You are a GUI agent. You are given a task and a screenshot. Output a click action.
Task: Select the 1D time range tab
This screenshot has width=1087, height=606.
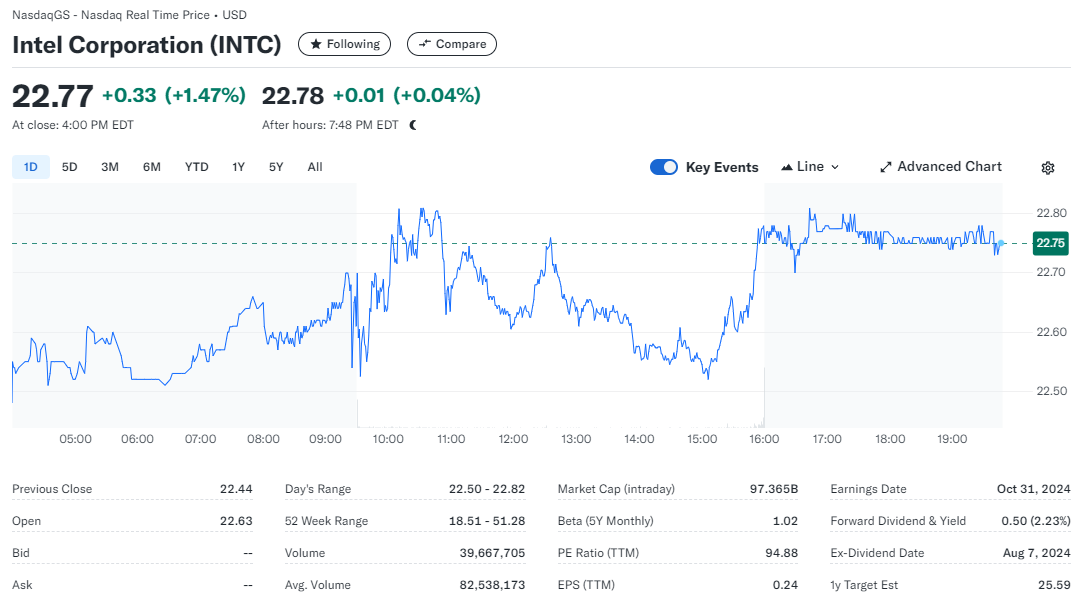[31, 167]
